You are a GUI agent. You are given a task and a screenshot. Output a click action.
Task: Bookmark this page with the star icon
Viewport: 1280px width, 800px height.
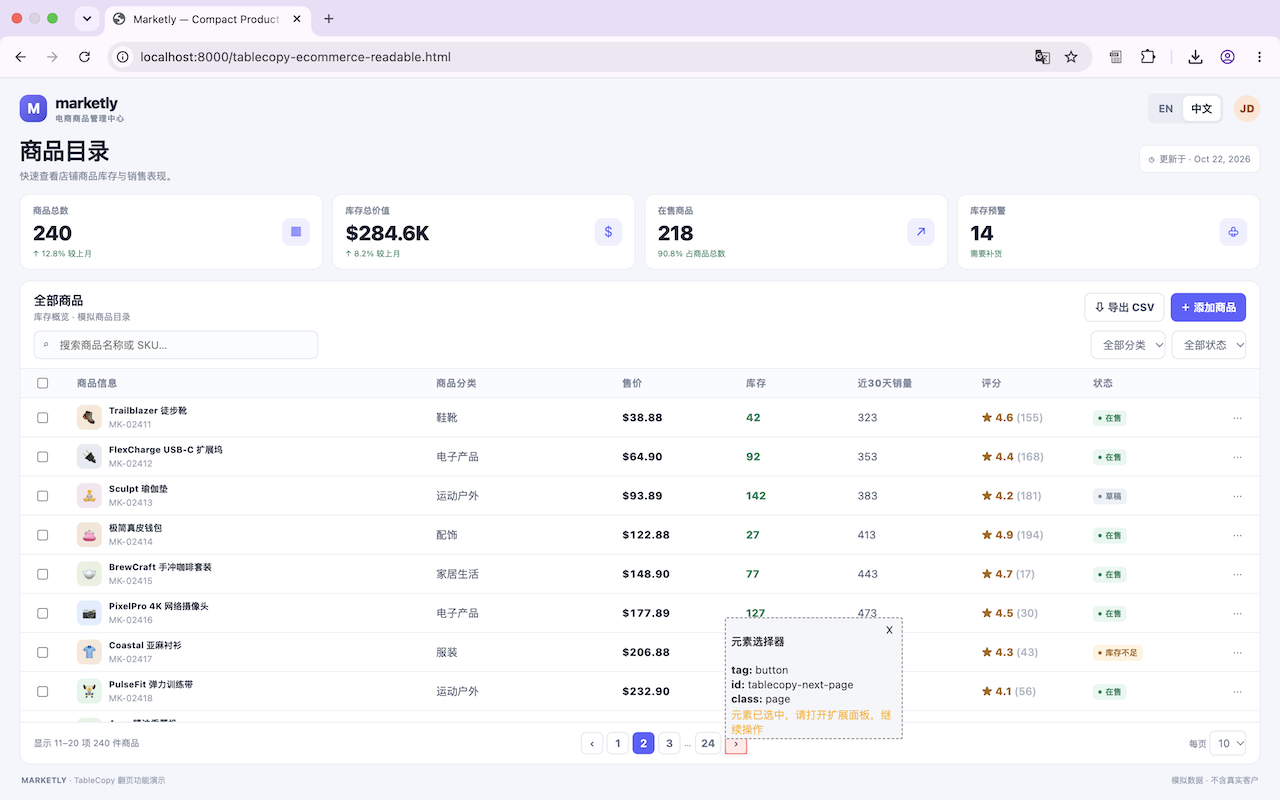[1071, 57]
